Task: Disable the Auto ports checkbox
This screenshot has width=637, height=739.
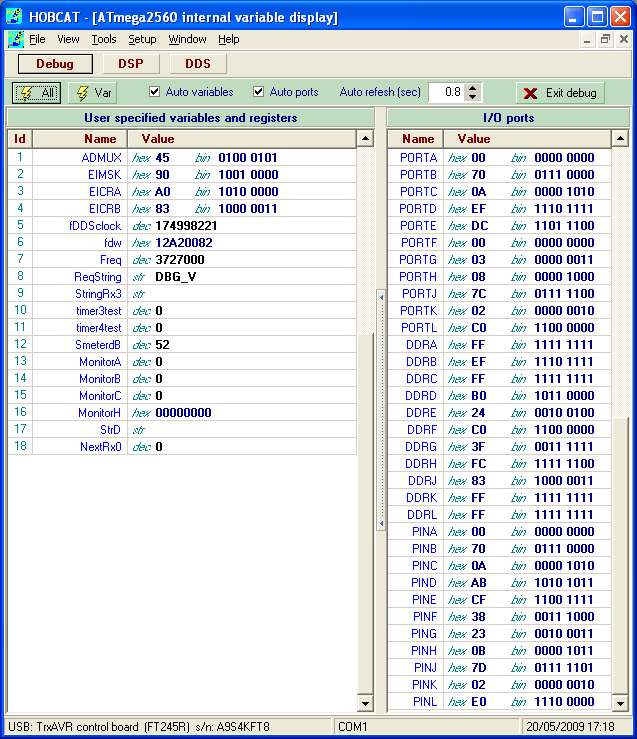Action: 259,92
